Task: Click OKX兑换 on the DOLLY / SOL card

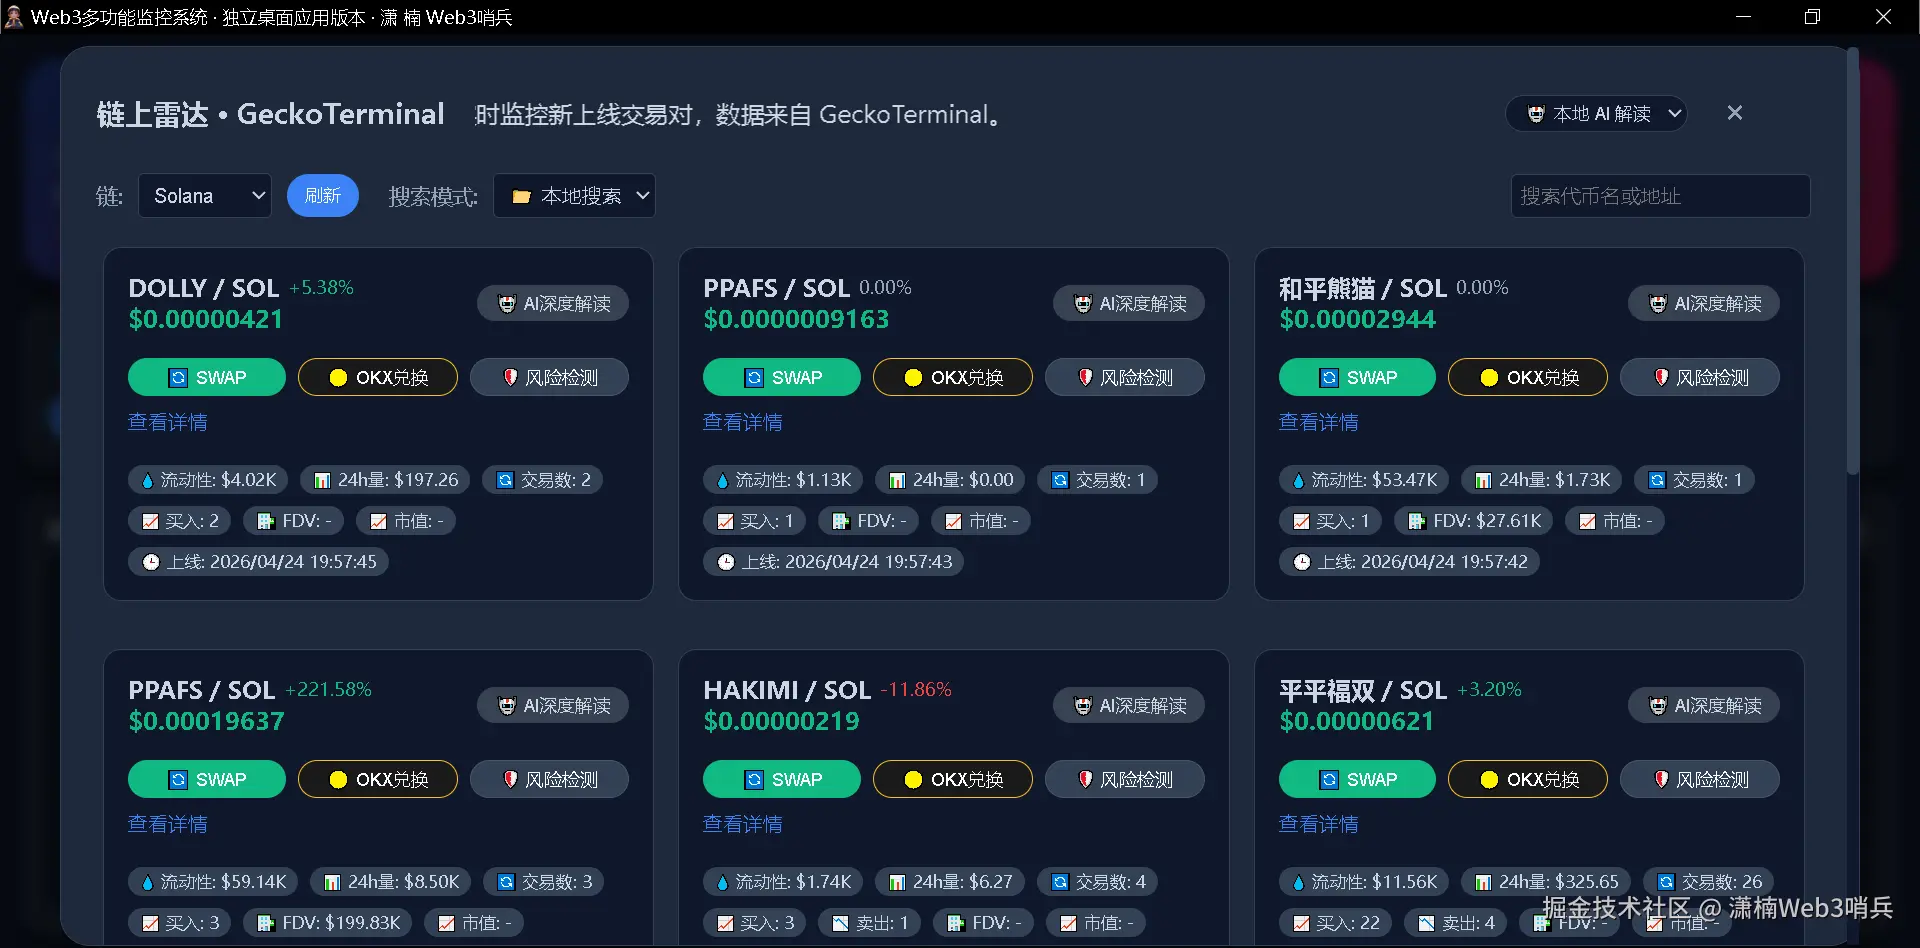Action: [378, 378]
